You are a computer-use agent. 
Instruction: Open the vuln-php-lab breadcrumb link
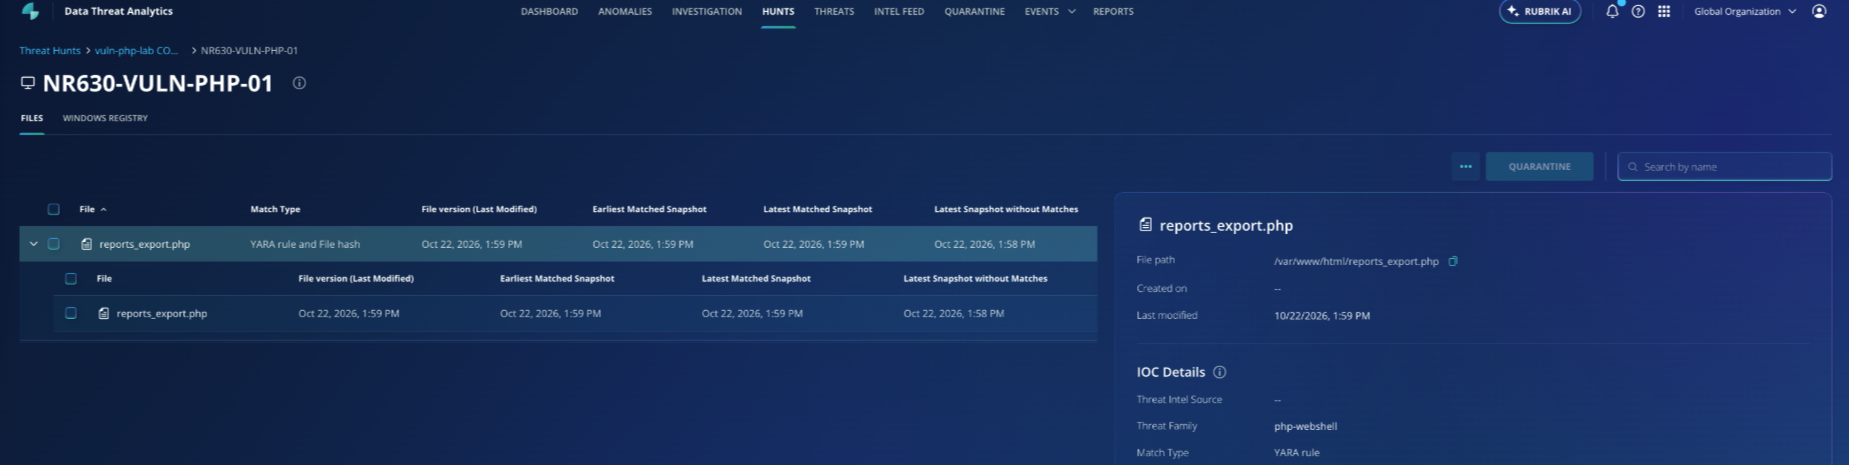tap(137, 50)
